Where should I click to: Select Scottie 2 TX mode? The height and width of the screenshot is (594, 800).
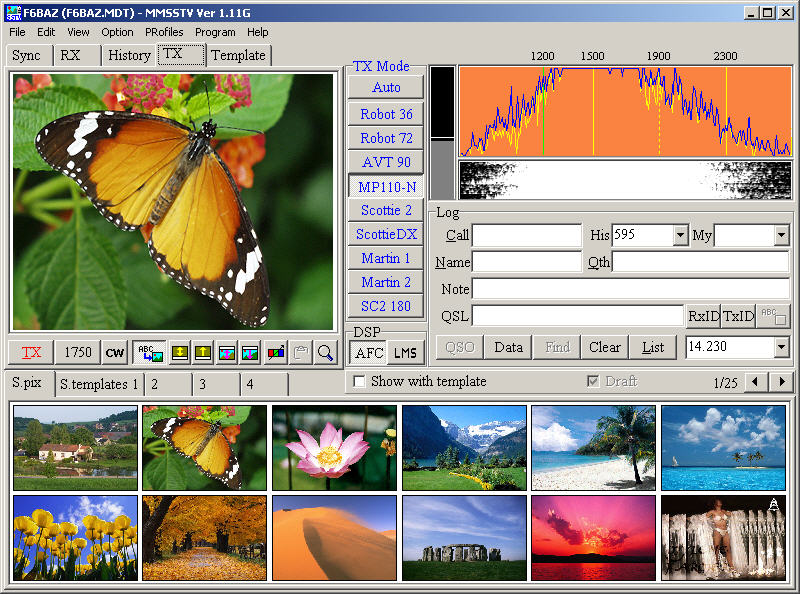(386, 210)
